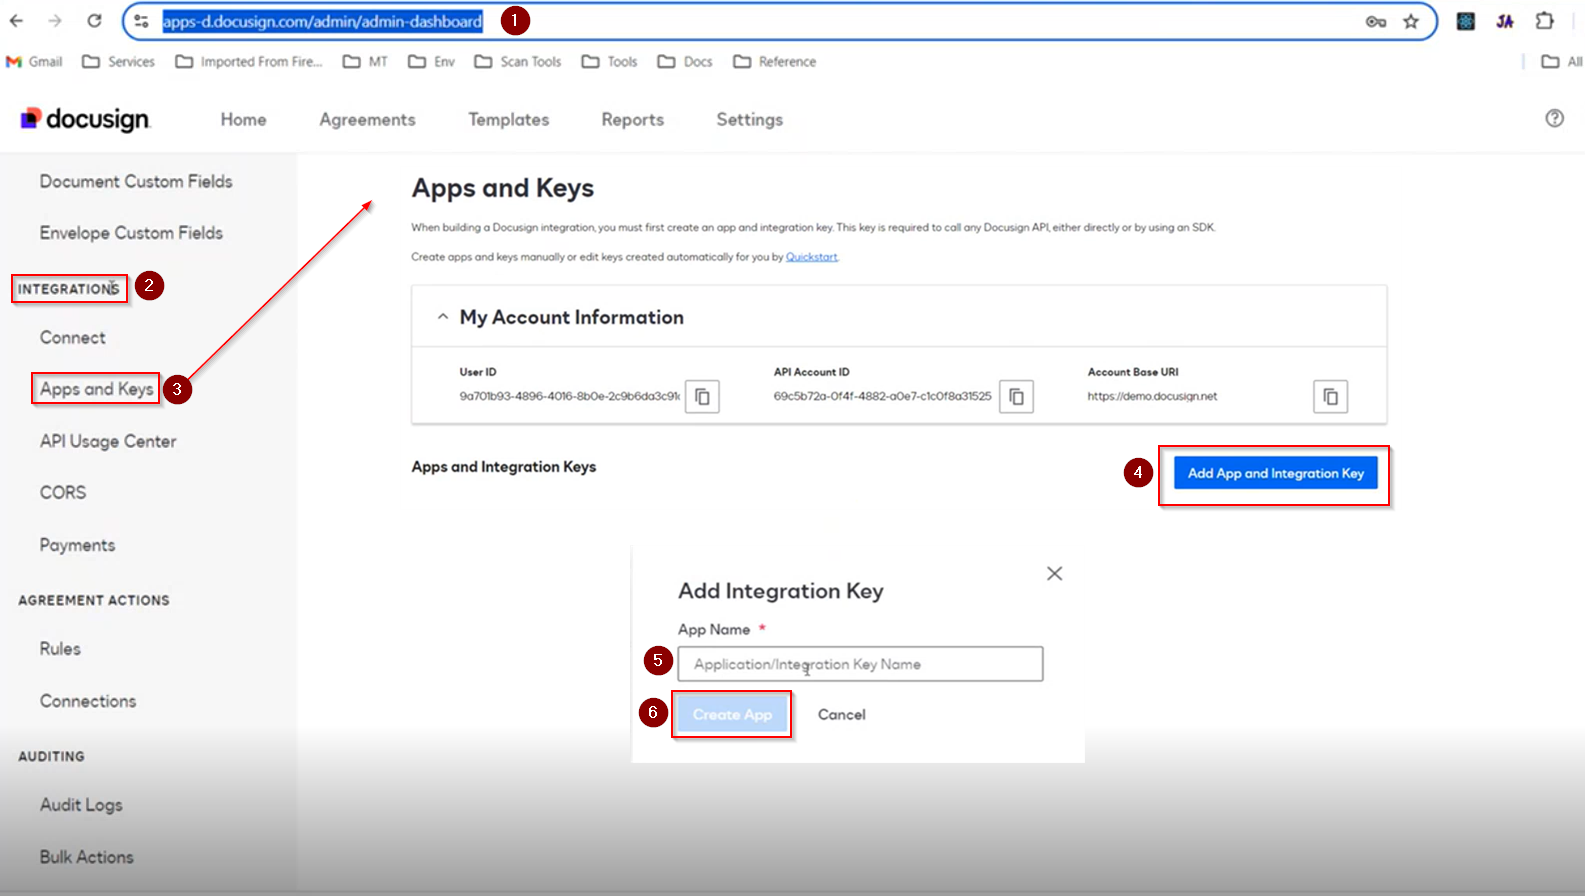Open the Settings tab
This screenshot has width=1585, height=896.
click(x=750, y=119)
